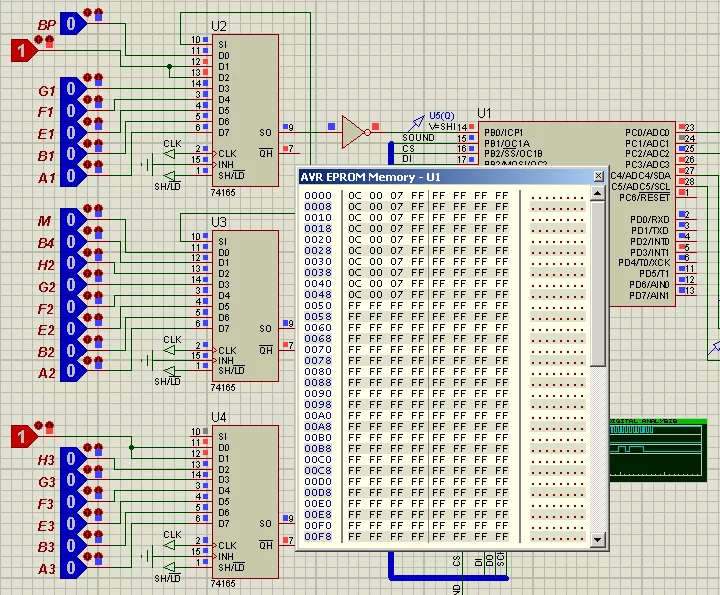The height and width of the screenshot is (595, 720).
Task: Click the U5(Q) voltage probe arrow
Action: 421,122
